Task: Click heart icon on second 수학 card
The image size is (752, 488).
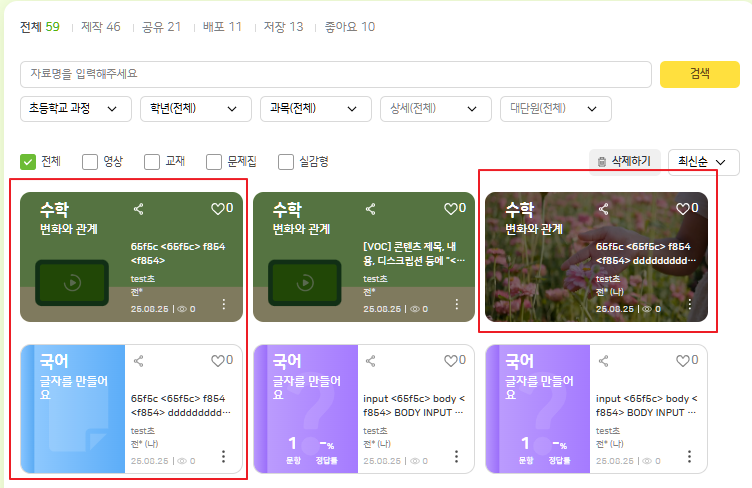Action: pyautogui.click(x=449, y=209)
